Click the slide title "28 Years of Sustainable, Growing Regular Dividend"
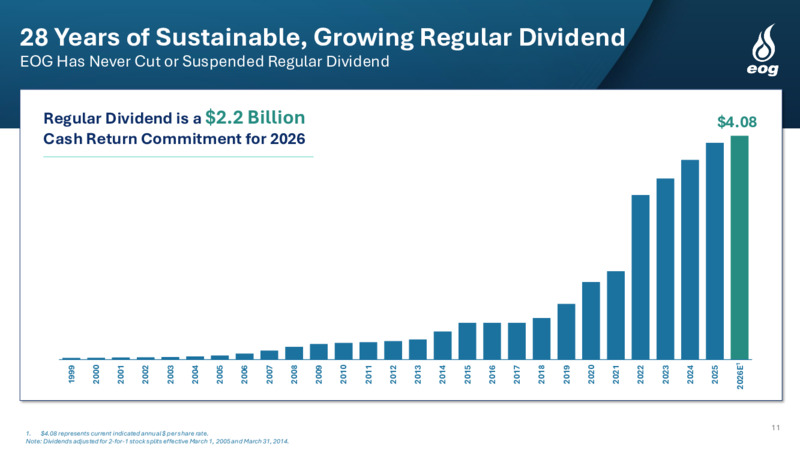The image size is (800, 450). 322,37
